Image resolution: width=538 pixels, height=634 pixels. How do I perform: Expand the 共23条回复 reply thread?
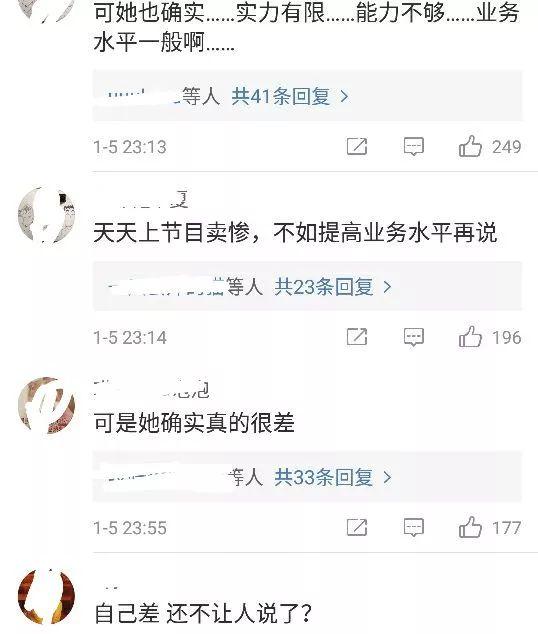pos(333,287)
